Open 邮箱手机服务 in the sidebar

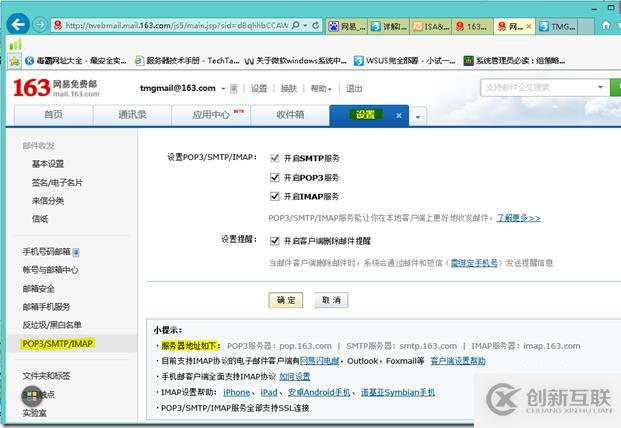click(46, 307)
